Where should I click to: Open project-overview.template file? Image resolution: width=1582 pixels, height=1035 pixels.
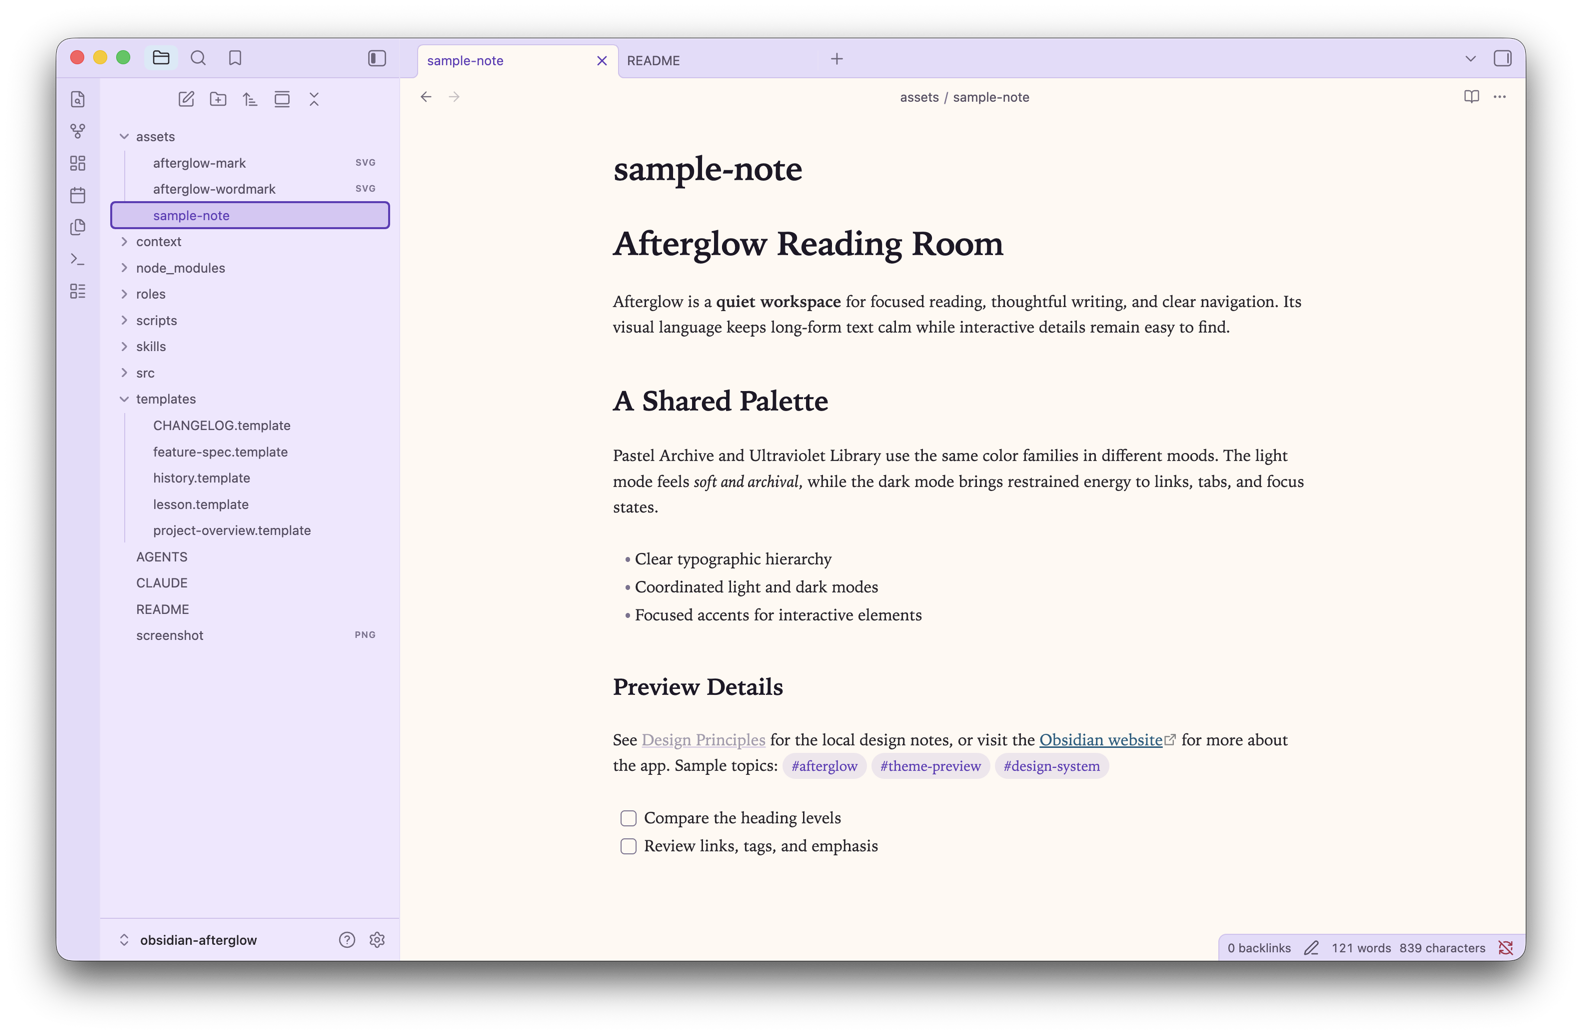[250, 530]
